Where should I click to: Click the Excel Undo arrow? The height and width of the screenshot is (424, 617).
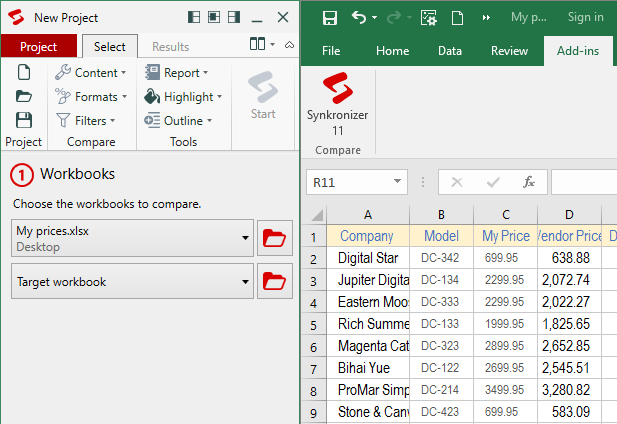[359, 17]
